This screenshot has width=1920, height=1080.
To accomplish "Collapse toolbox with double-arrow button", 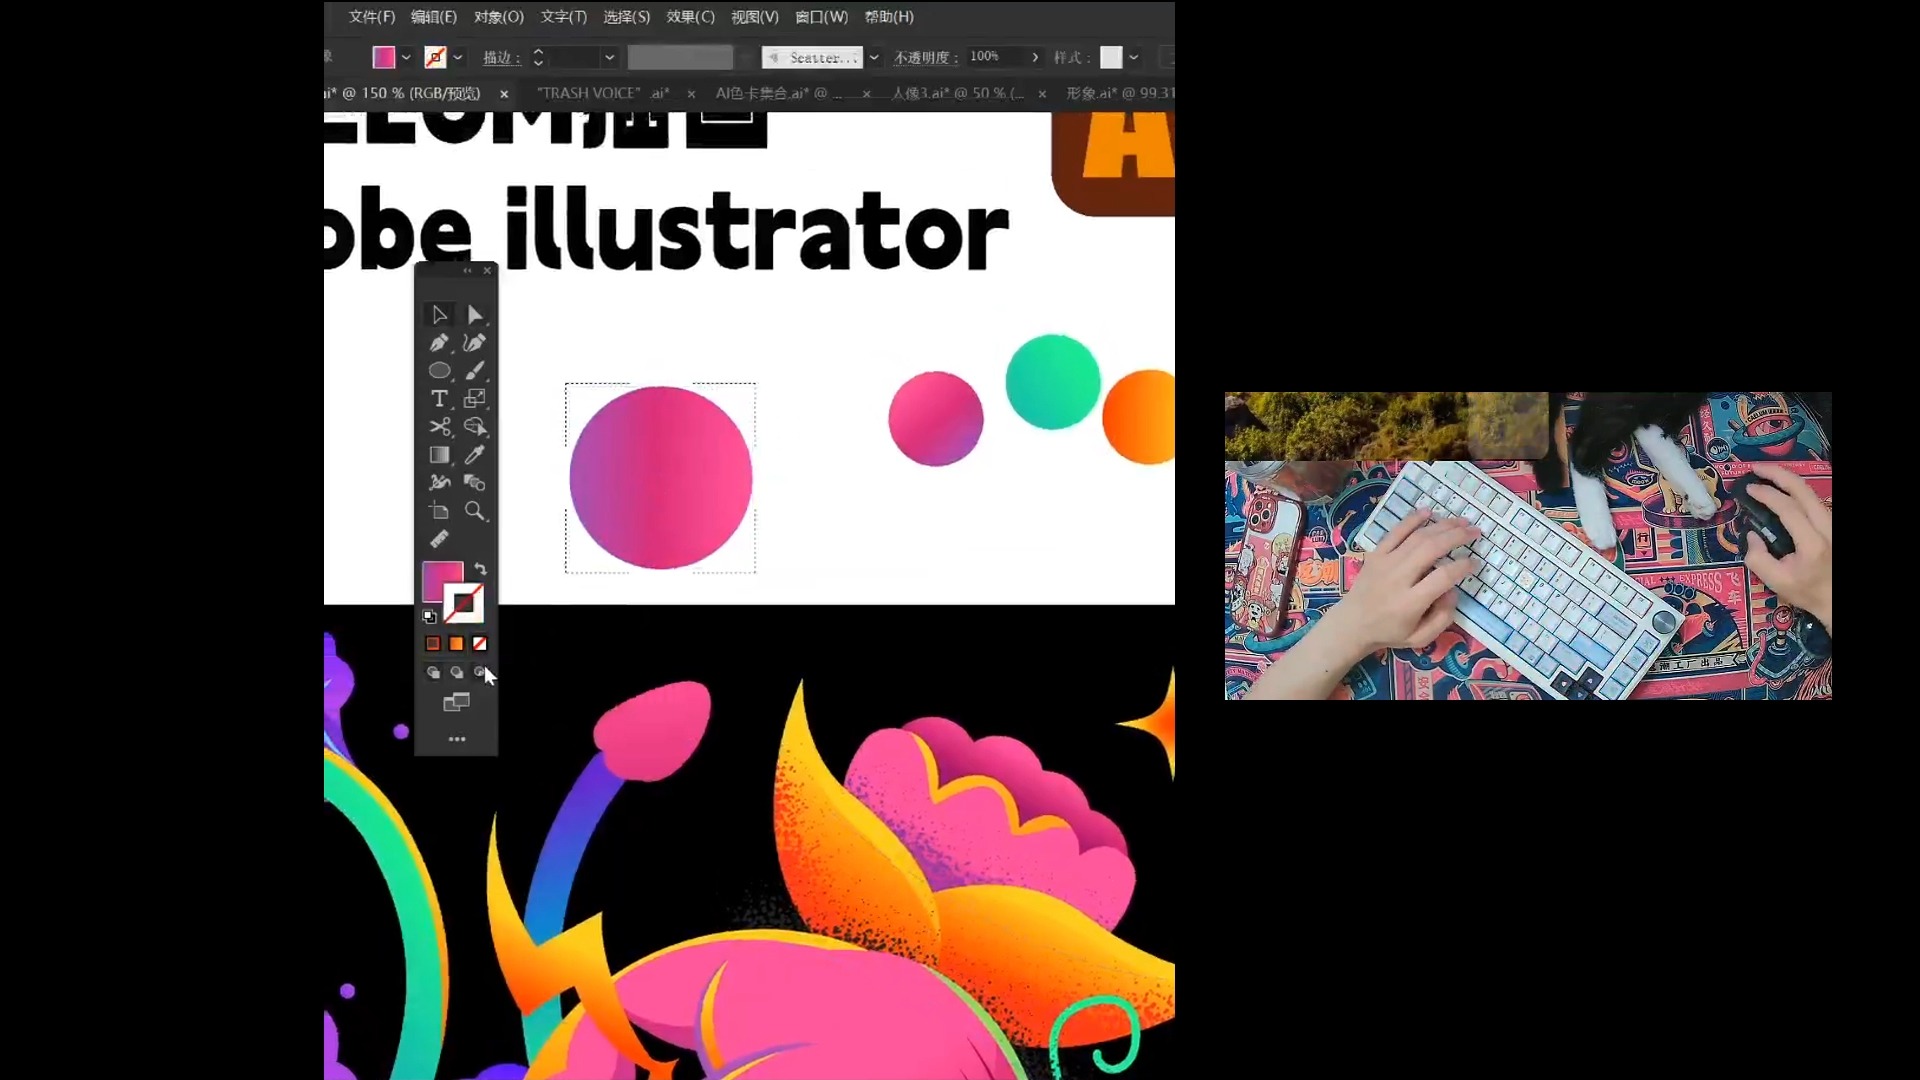I will (467, 271).
